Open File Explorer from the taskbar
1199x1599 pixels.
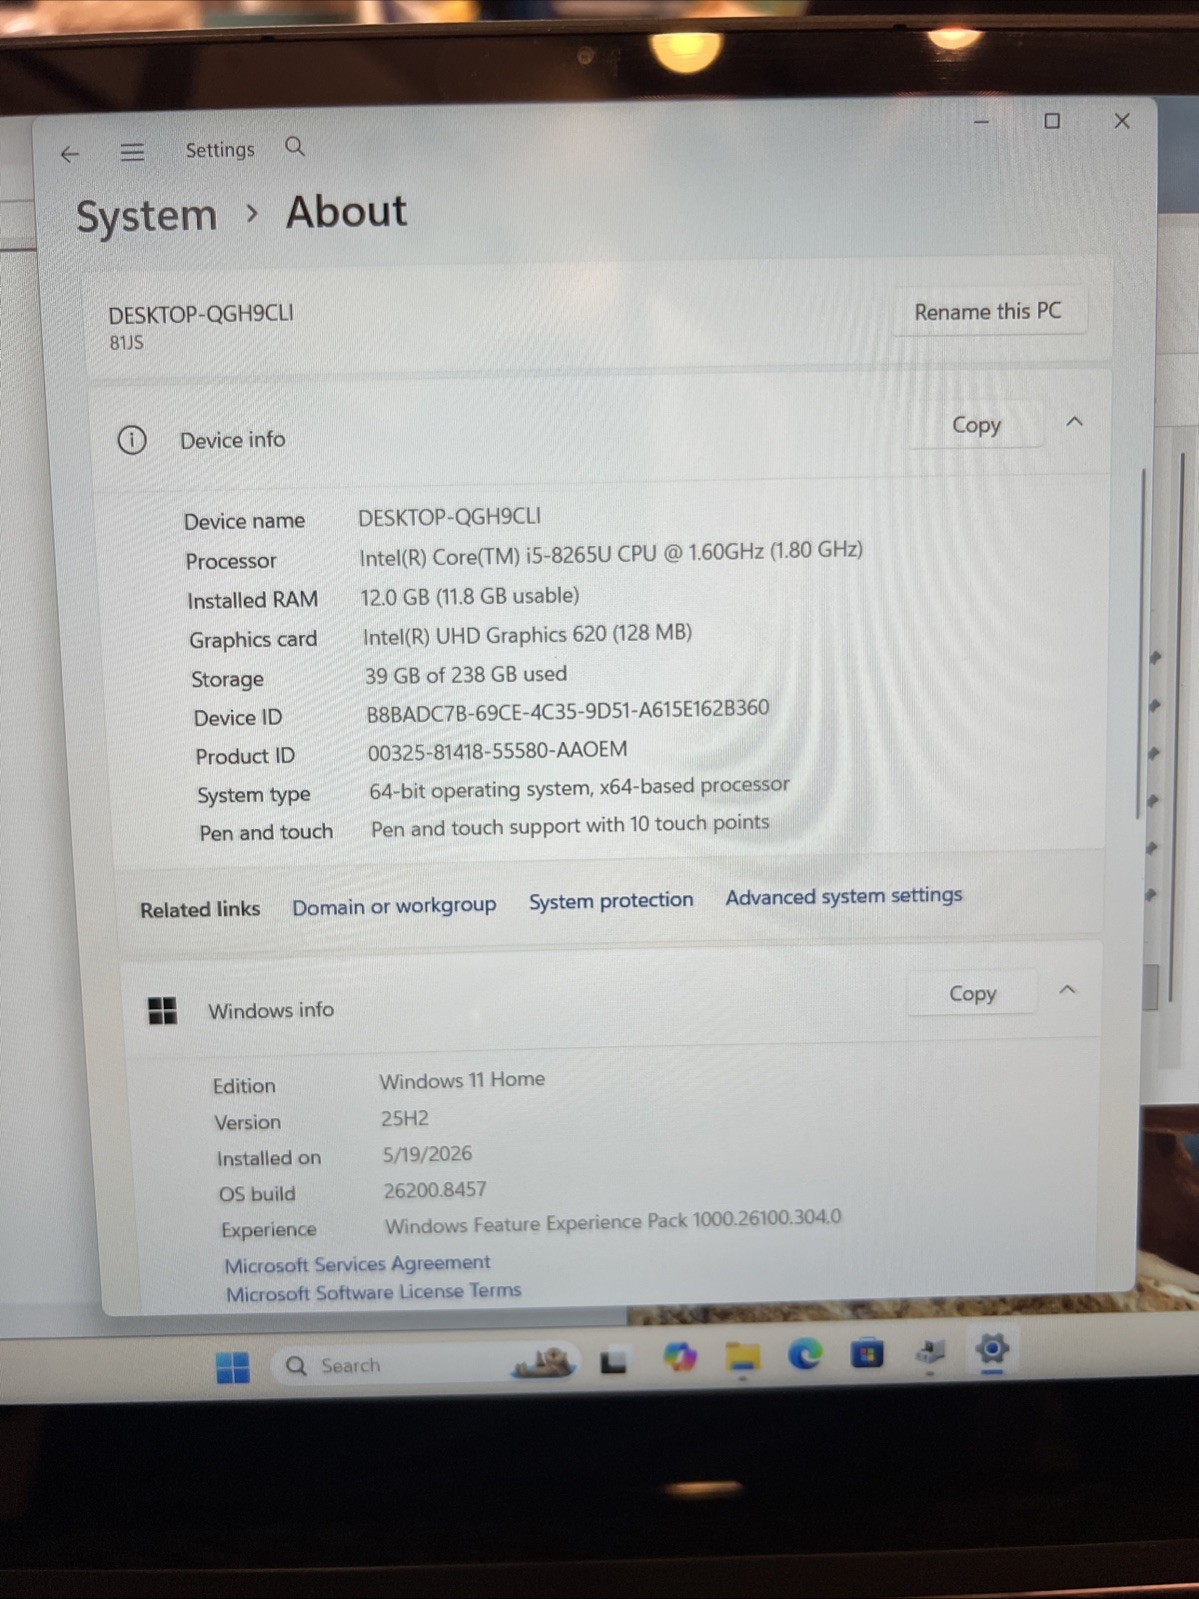click(743, 1356)
